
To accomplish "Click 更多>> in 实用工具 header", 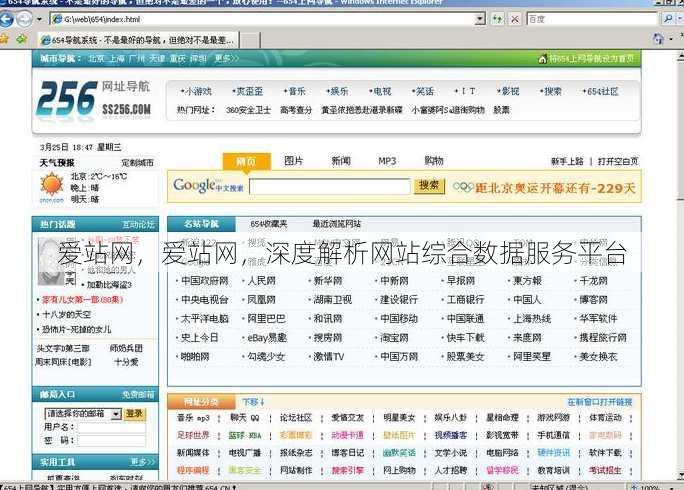I will 143,462.
